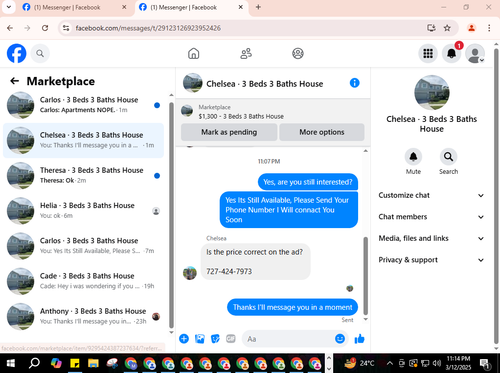Choose a sticker icon
500x373 pixels.
[215, 339]
